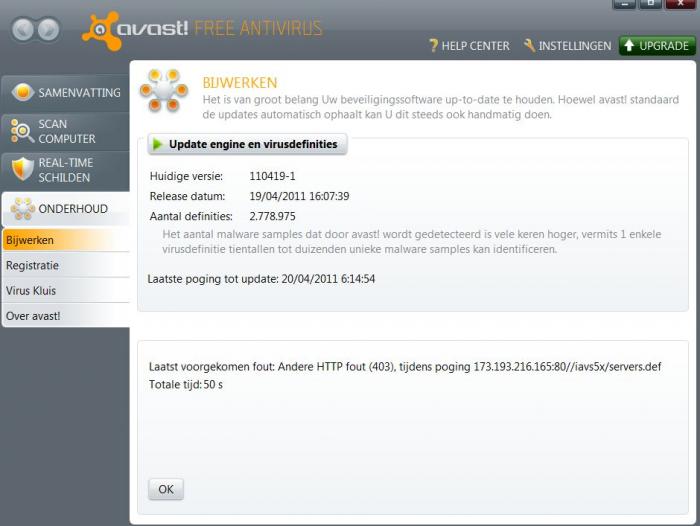This screenshot has width=700, height=526.
Task: Click the Real-time Schilden shield icon
Action: tap(22, 170)
